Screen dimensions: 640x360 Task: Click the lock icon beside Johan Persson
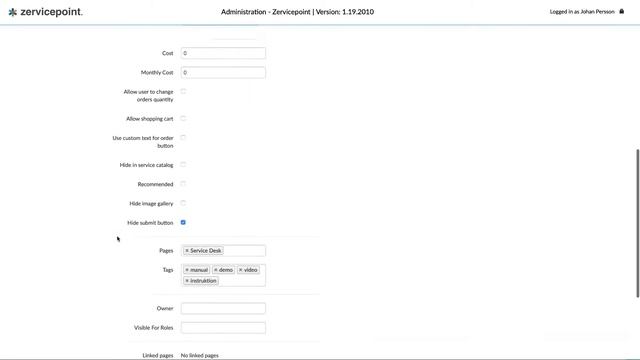click(622, 11)
